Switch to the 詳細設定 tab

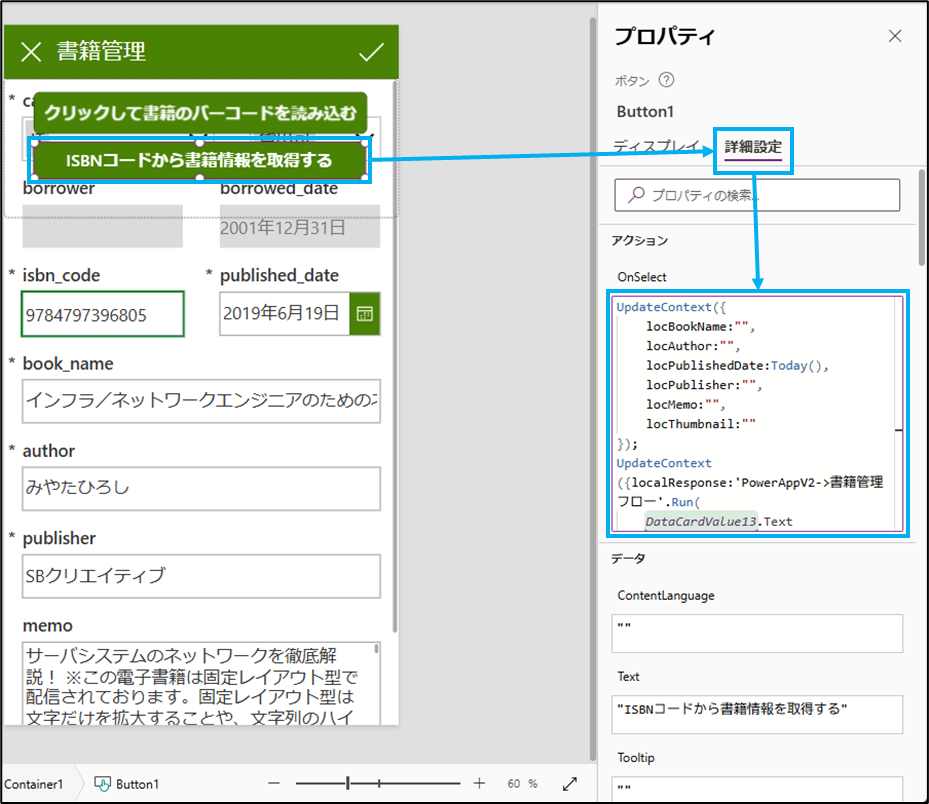(x=753, y=147)
